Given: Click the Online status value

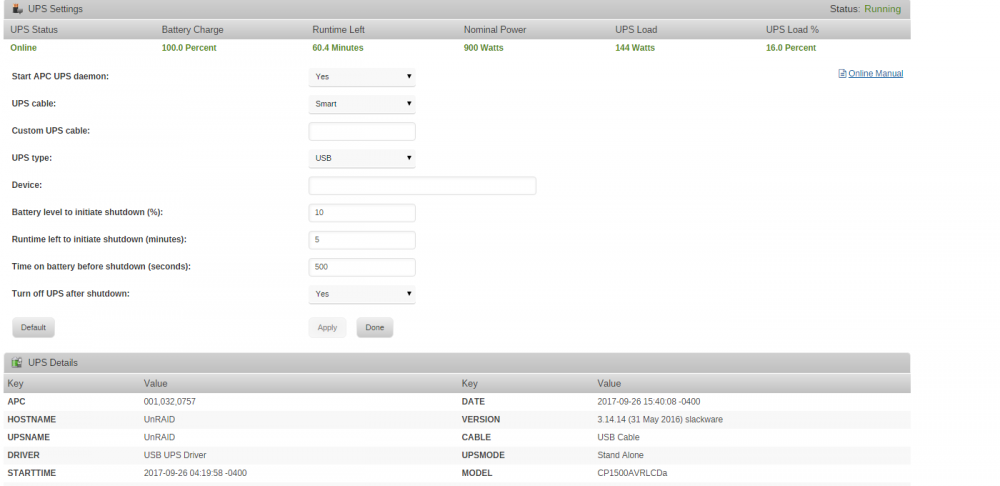Looking at the screenshot, I should 24,48.
